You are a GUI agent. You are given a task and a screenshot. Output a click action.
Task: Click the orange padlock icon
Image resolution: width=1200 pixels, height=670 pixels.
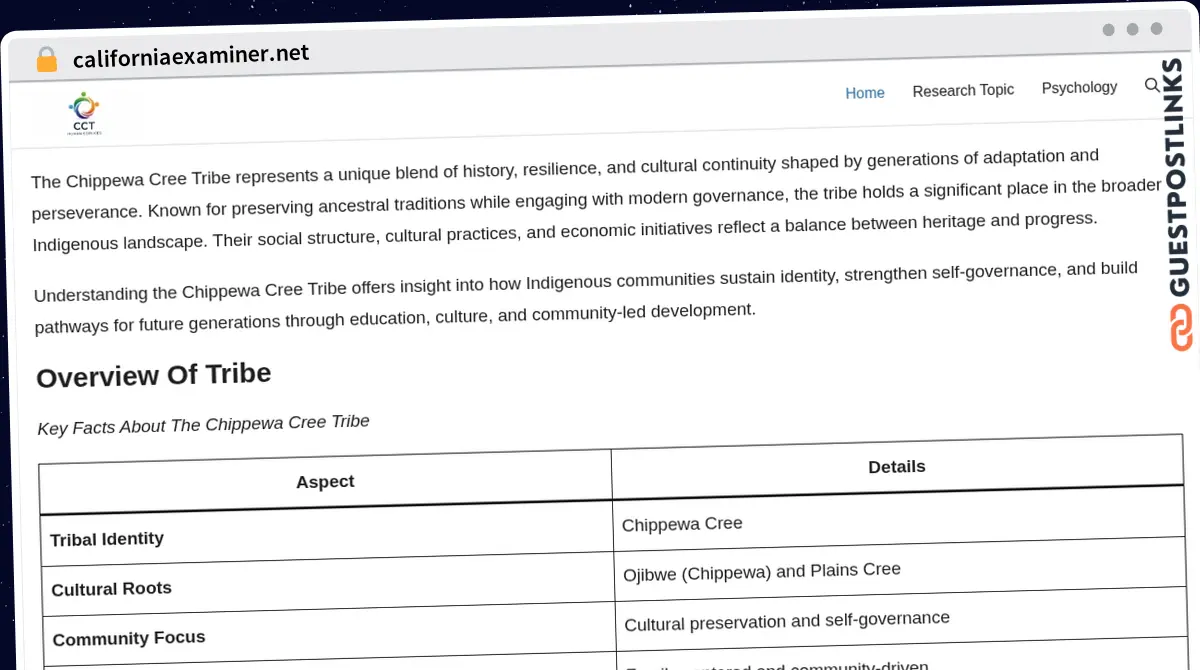[47, 60]
